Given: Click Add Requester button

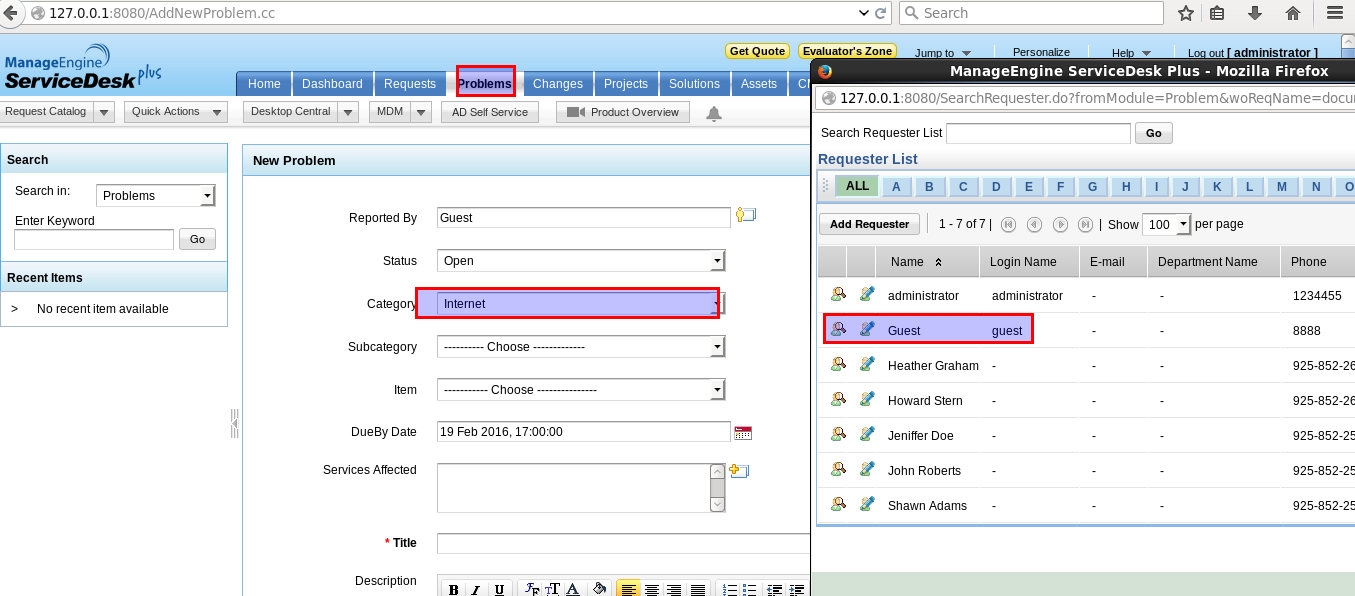Looking at the screenshot, I should click(x=869, y=224).
